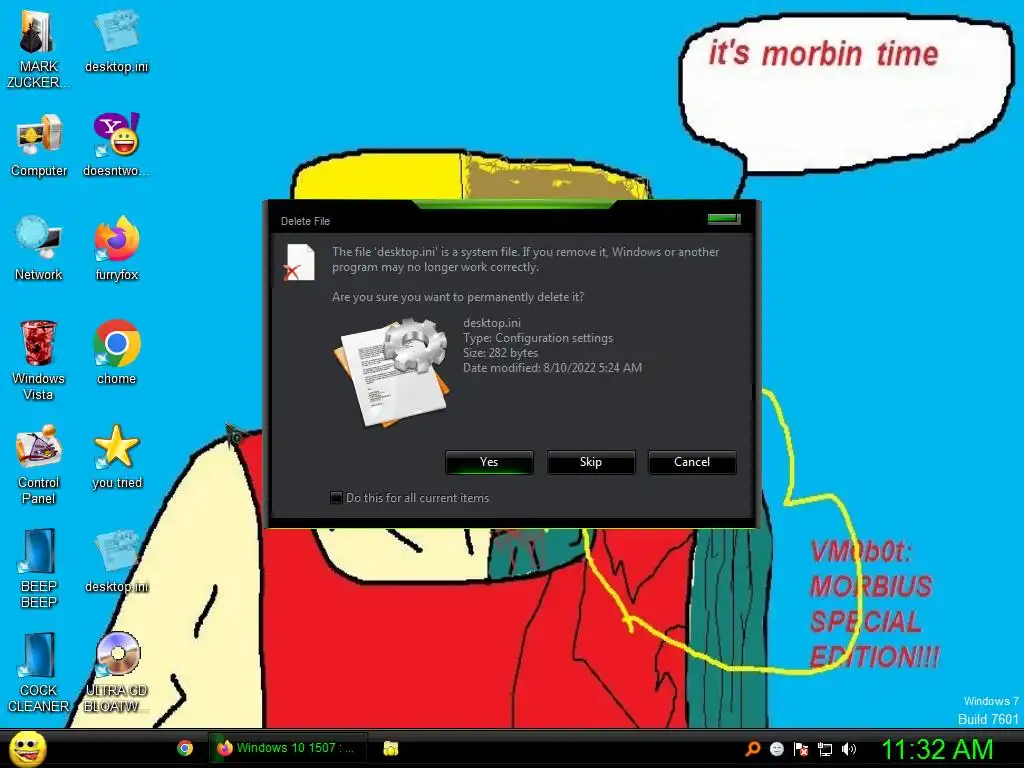1024x768 pixels.
Task: Confirm deletion with the Yes button
Action: (x=489, y=462)
